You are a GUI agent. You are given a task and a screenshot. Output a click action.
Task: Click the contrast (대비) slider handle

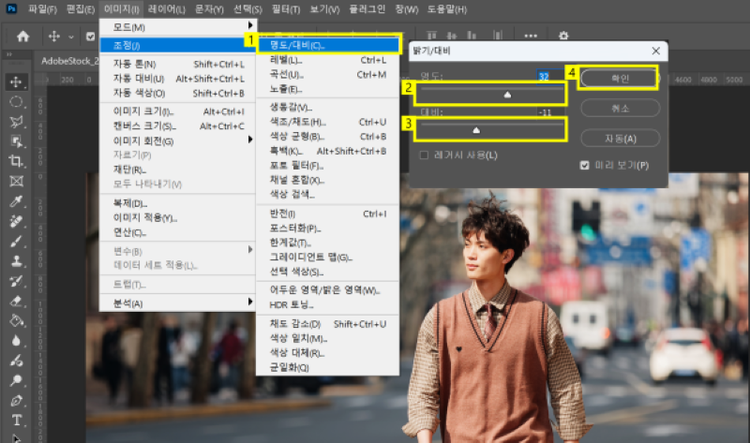tap(476, 130)
